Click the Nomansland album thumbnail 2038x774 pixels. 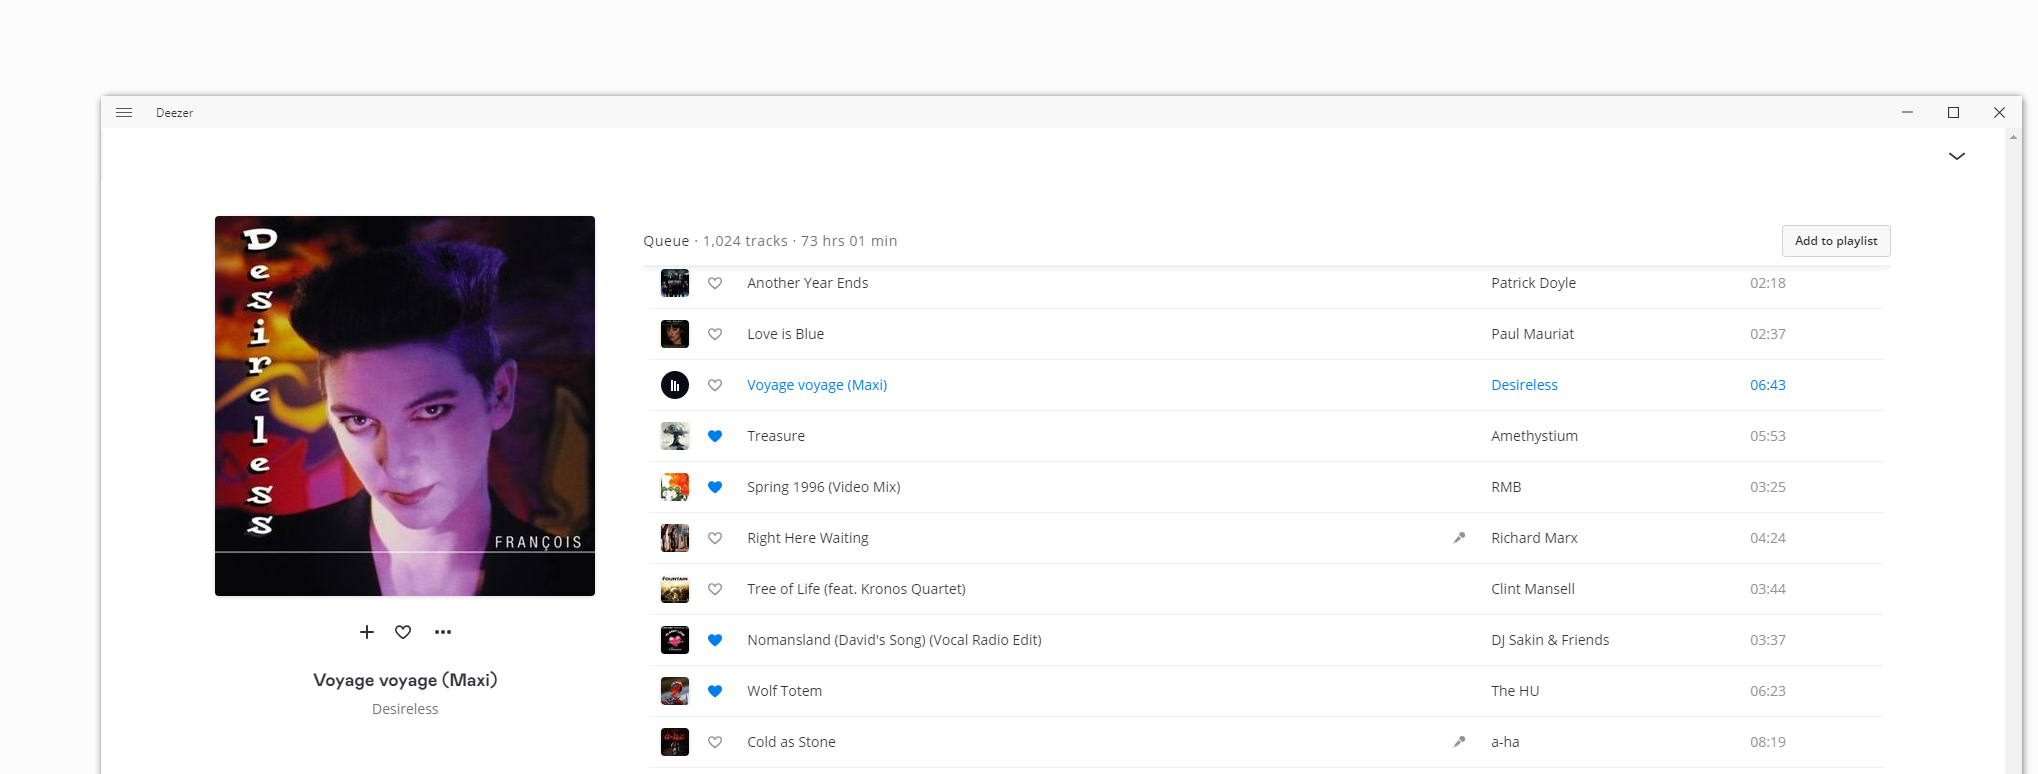click(675, 640)
